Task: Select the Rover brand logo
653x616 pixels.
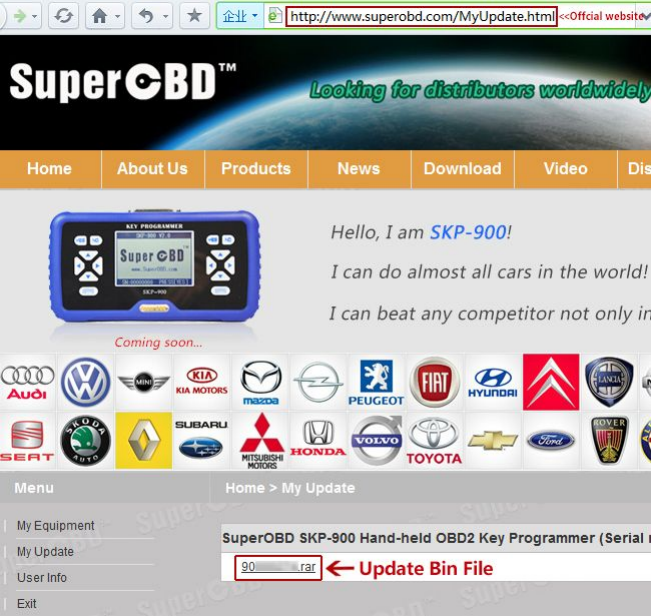Action: [609, 441]
